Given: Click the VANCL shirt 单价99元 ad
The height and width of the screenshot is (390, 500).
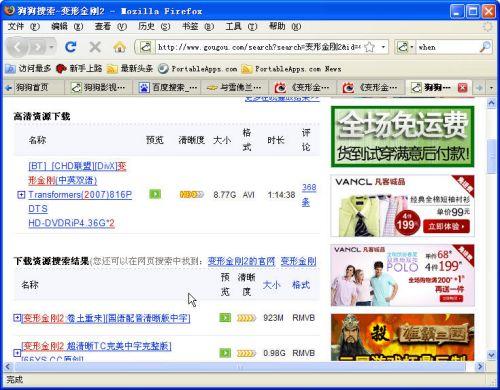Looking at the screenshot, I should (402, 206).
